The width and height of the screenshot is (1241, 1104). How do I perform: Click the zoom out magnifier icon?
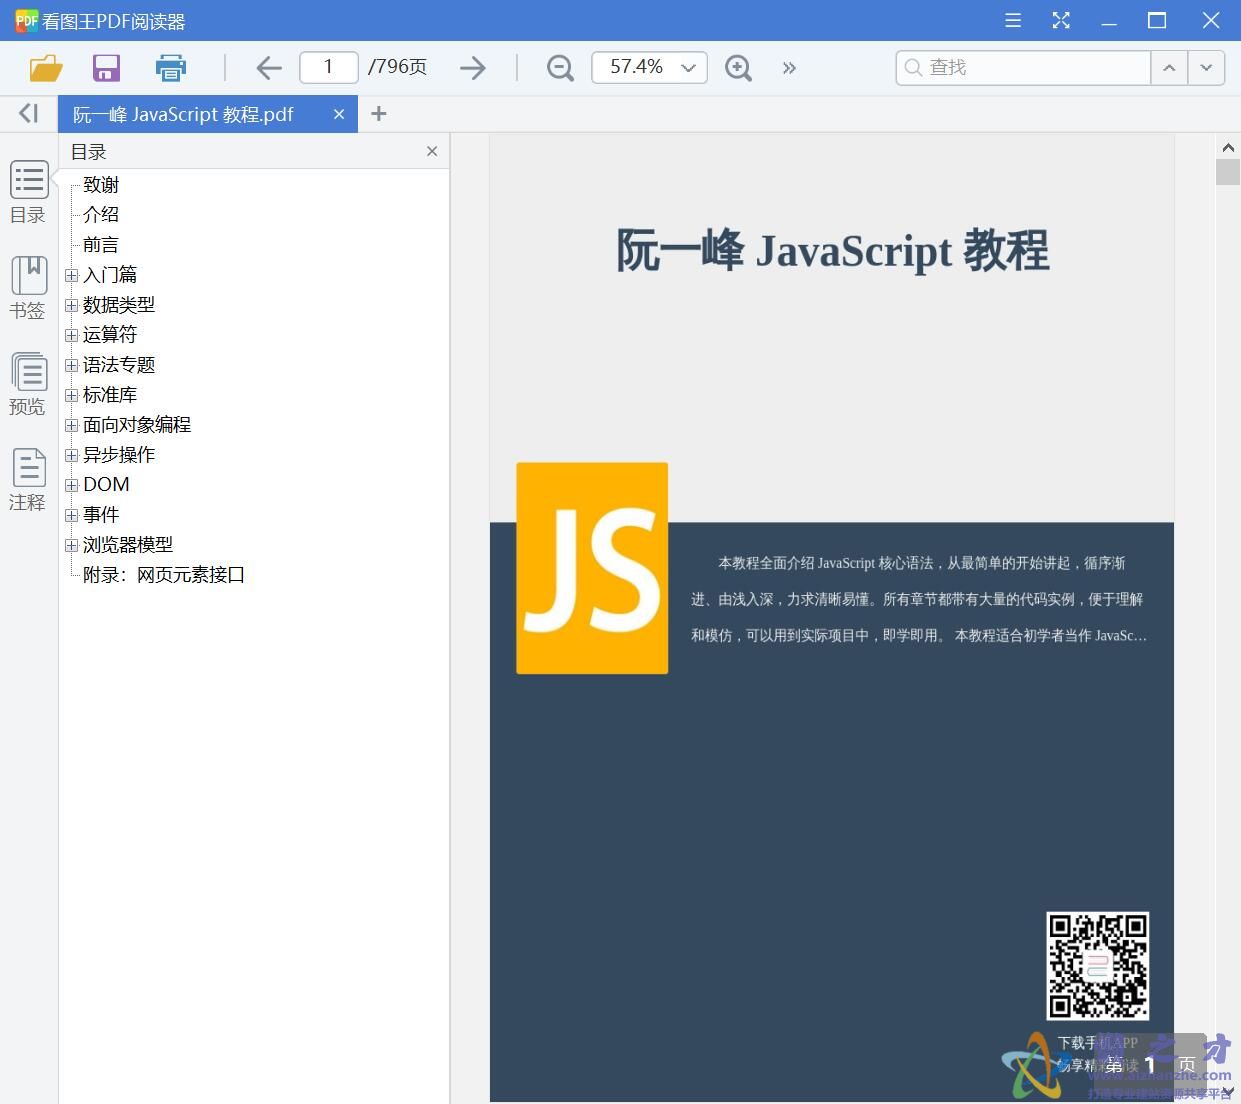click(559, 67)
